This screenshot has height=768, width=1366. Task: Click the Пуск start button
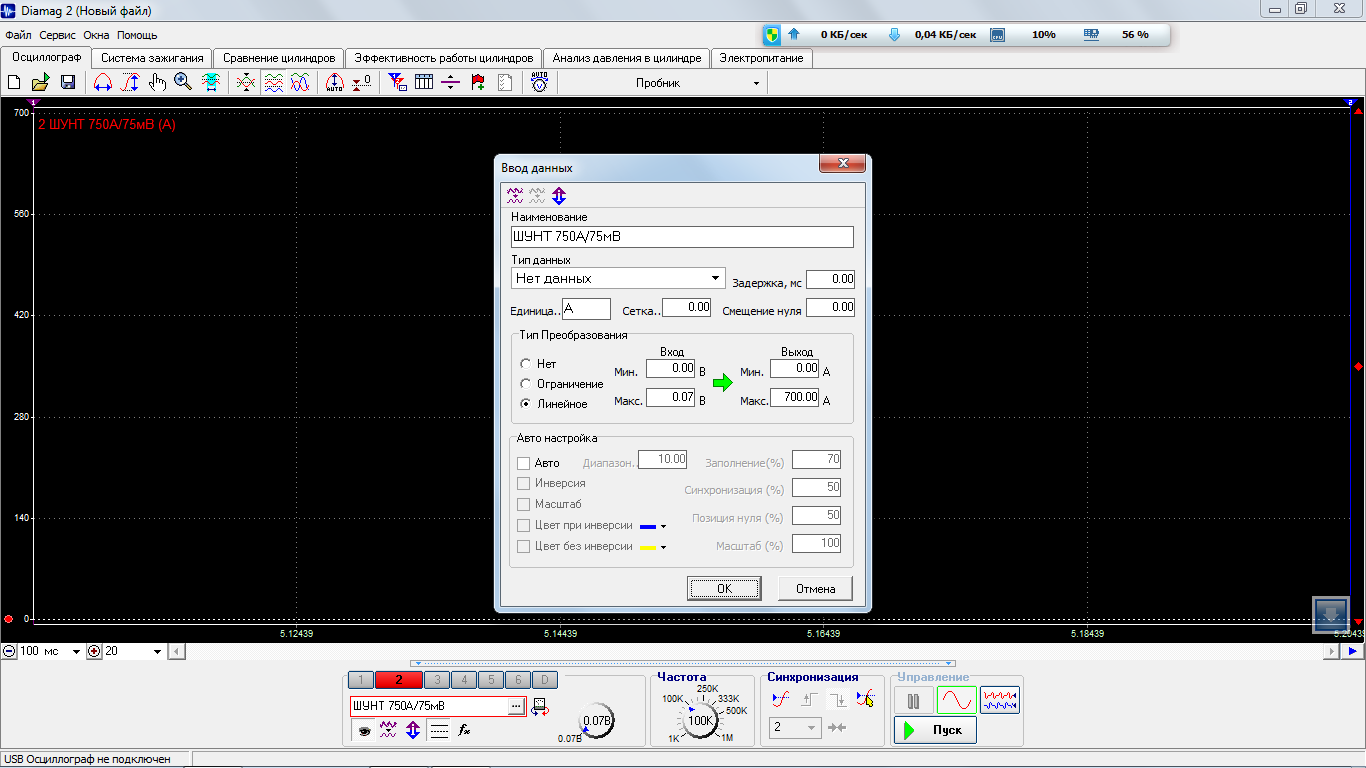click(x=935, y=730)
